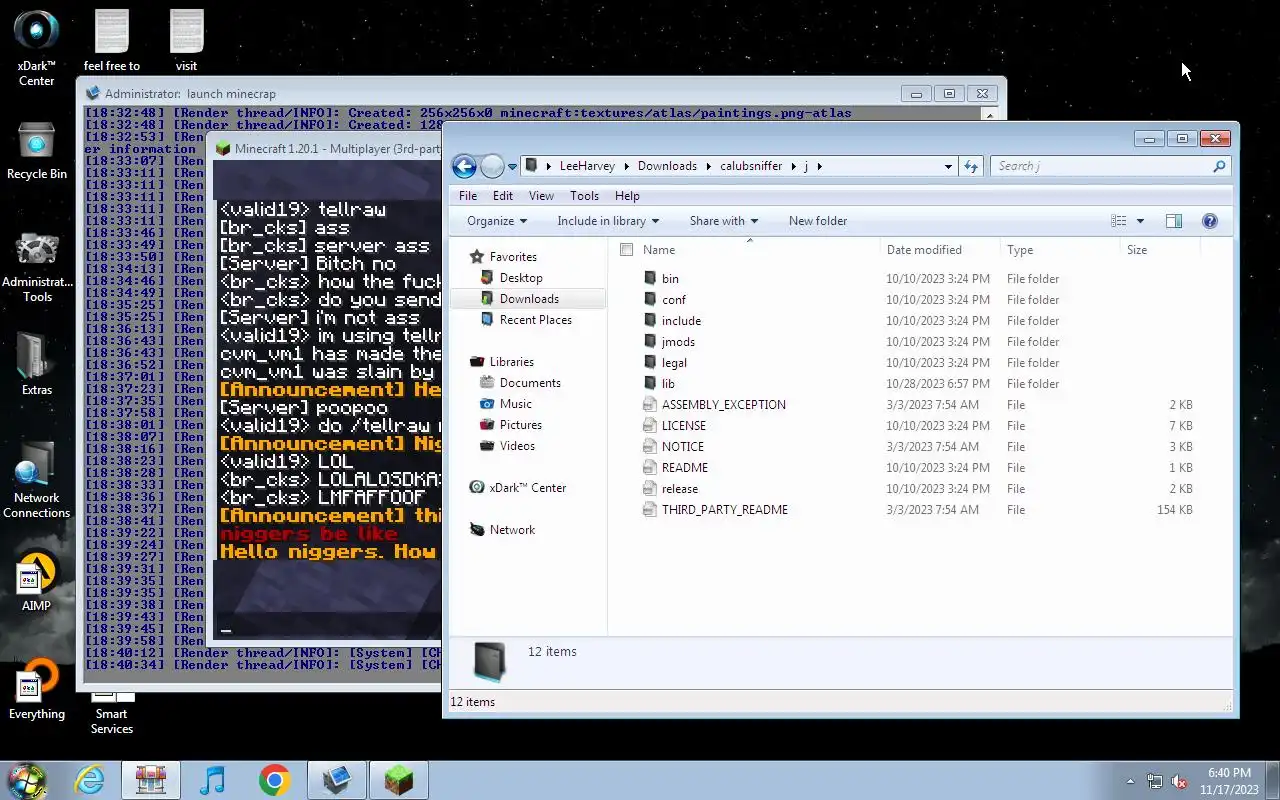Screen dimensions: 1280x800
Task: Expand the address bar history dropdown
Action: [948, 166]
